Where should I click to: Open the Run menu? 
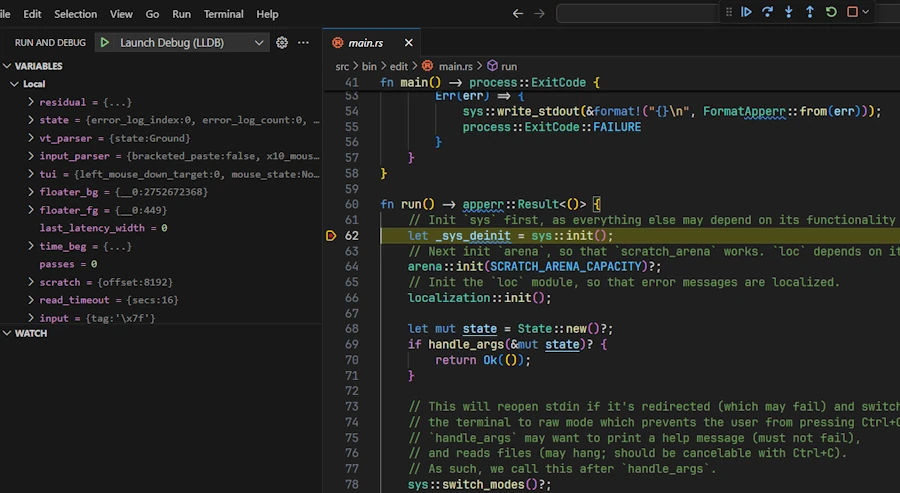click(x=181, y=14)
